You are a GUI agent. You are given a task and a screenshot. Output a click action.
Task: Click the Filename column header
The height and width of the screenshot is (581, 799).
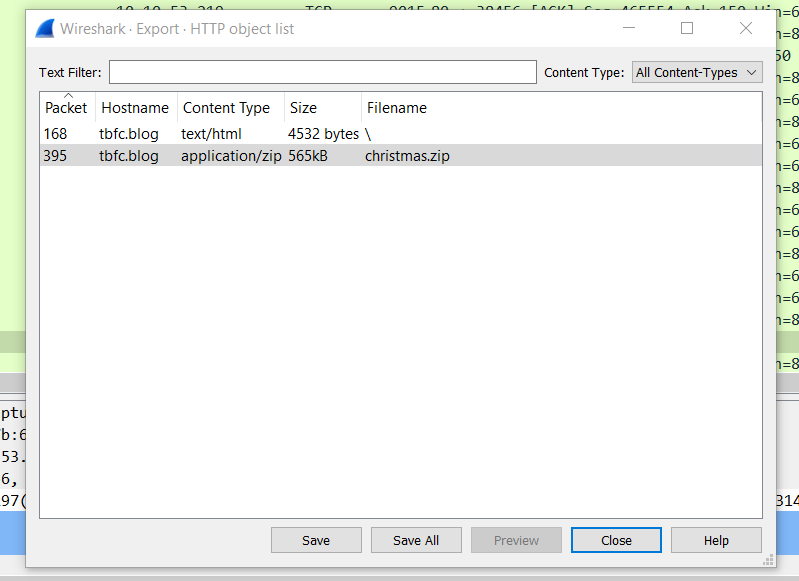397,108
